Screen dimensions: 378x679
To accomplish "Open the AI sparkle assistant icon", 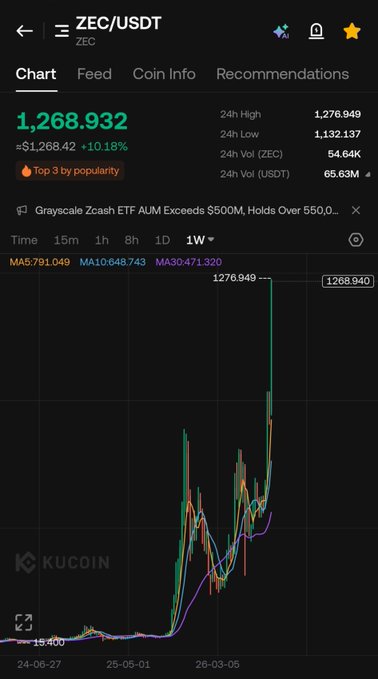I will click(281, 32).
